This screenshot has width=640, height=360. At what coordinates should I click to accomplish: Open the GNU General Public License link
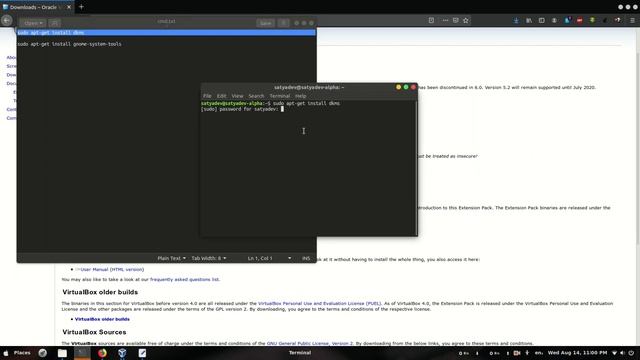(x=310, y=343)
